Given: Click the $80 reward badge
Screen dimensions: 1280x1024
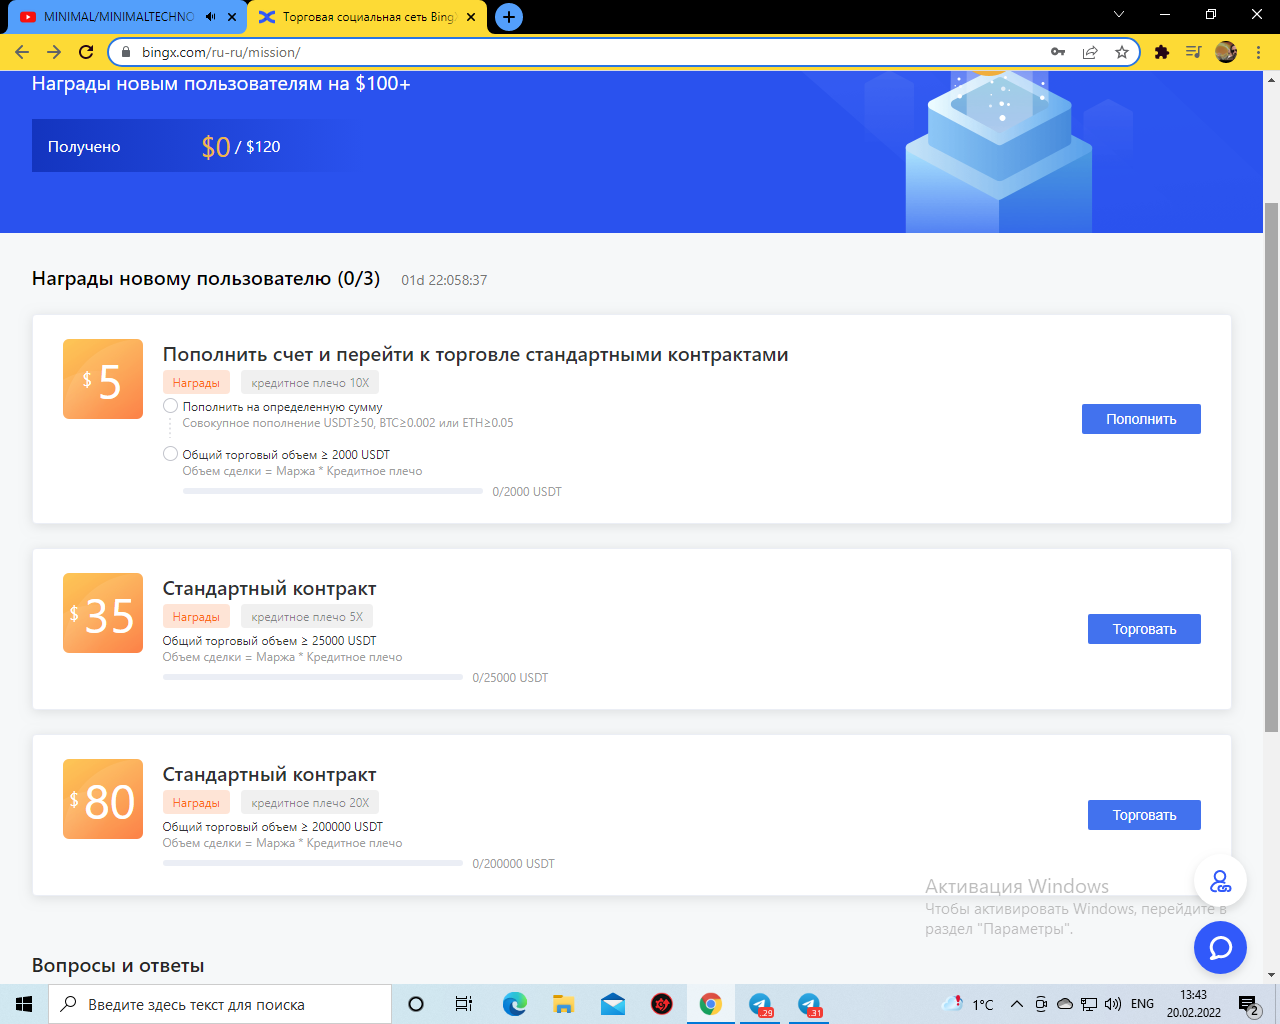Looking at the screenshot, I should click(103, 799).
